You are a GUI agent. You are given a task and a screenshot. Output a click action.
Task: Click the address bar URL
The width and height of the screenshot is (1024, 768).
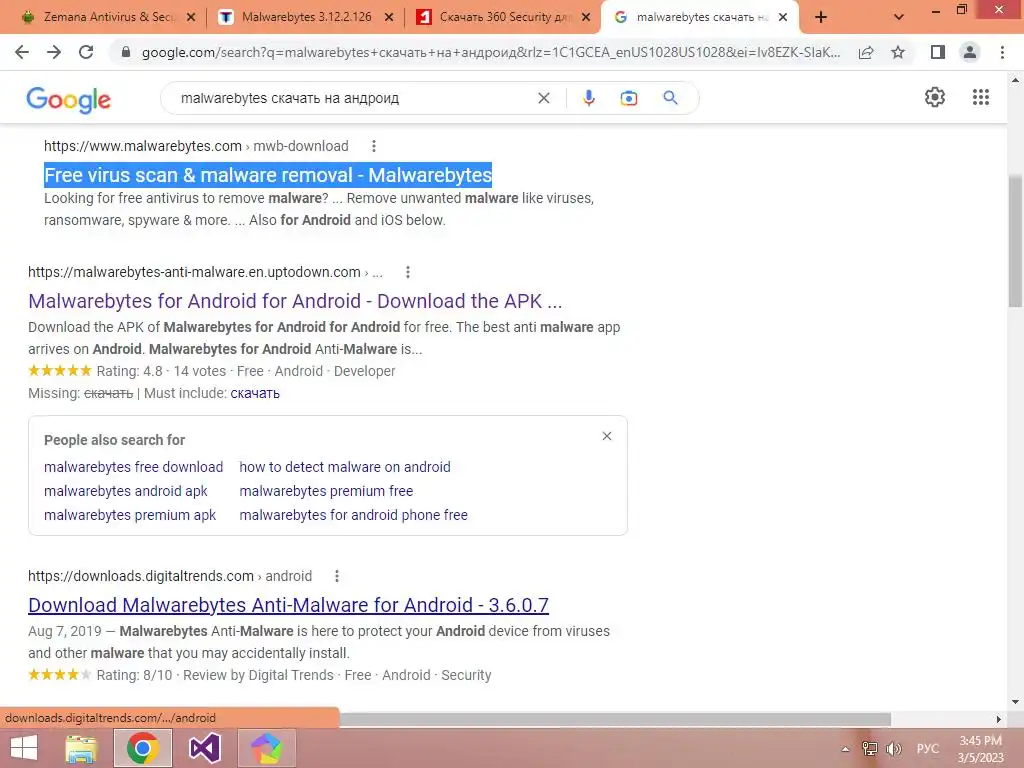(490, 52)
